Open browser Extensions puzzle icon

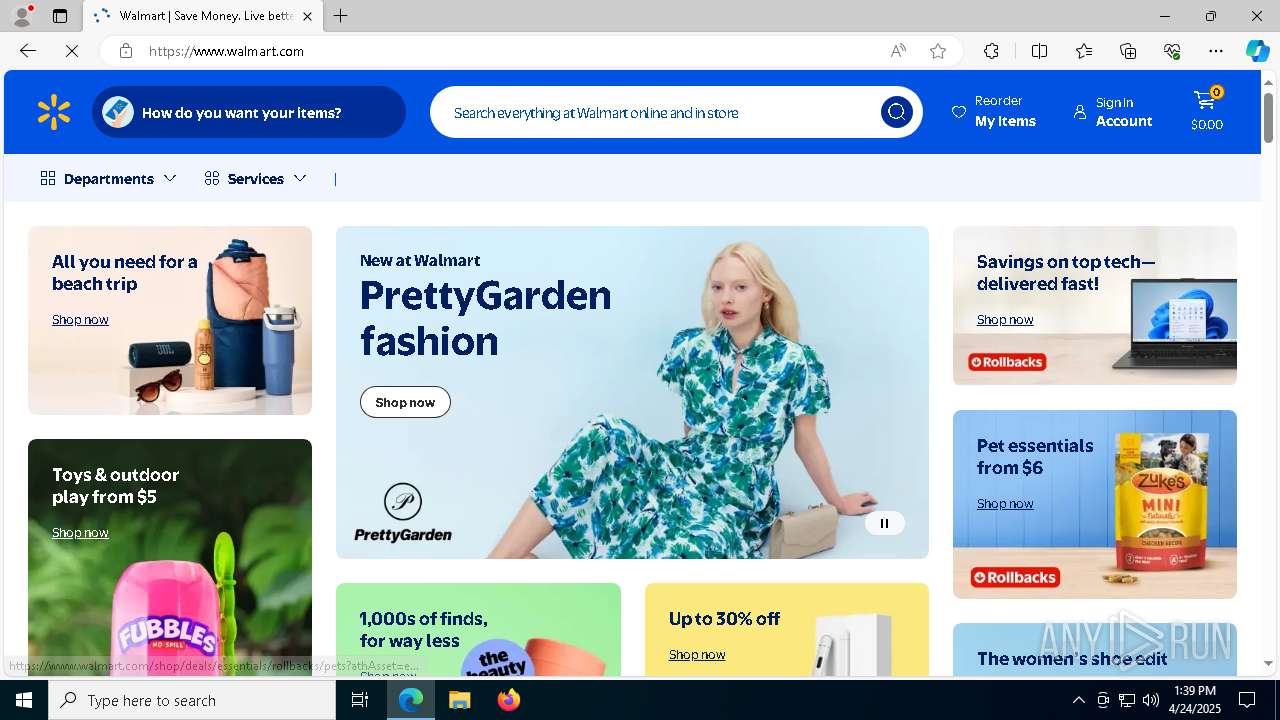[991, 51]
